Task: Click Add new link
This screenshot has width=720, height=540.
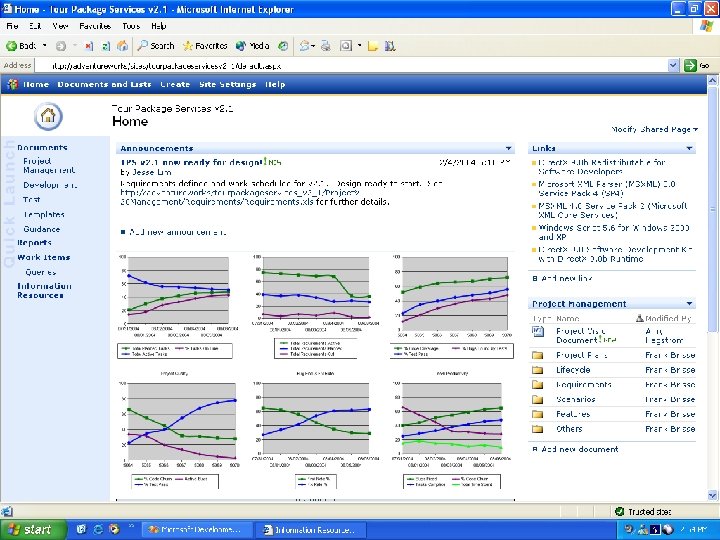Action: coord(567,278)
